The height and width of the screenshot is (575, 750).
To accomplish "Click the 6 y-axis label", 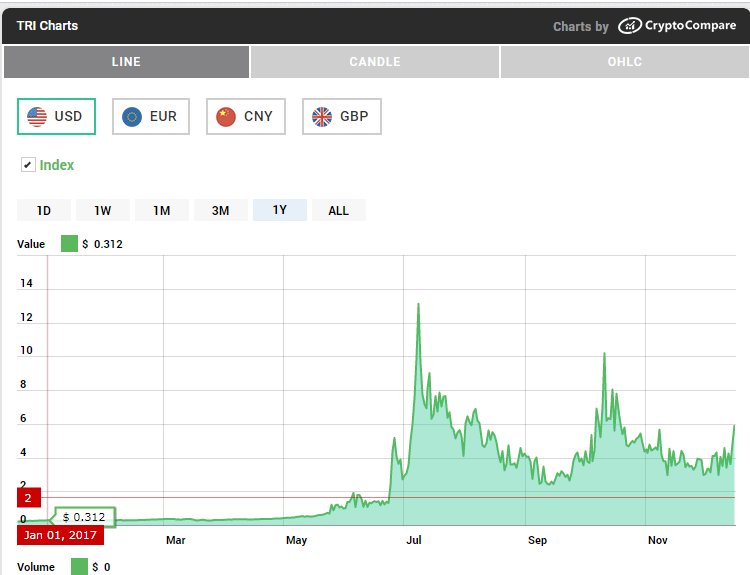I will (x=23, y=418).
